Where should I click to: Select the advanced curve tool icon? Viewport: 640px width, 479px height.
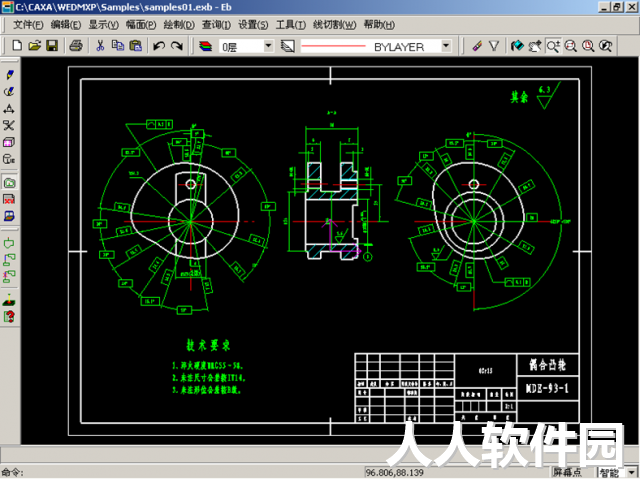coord(9,91)
